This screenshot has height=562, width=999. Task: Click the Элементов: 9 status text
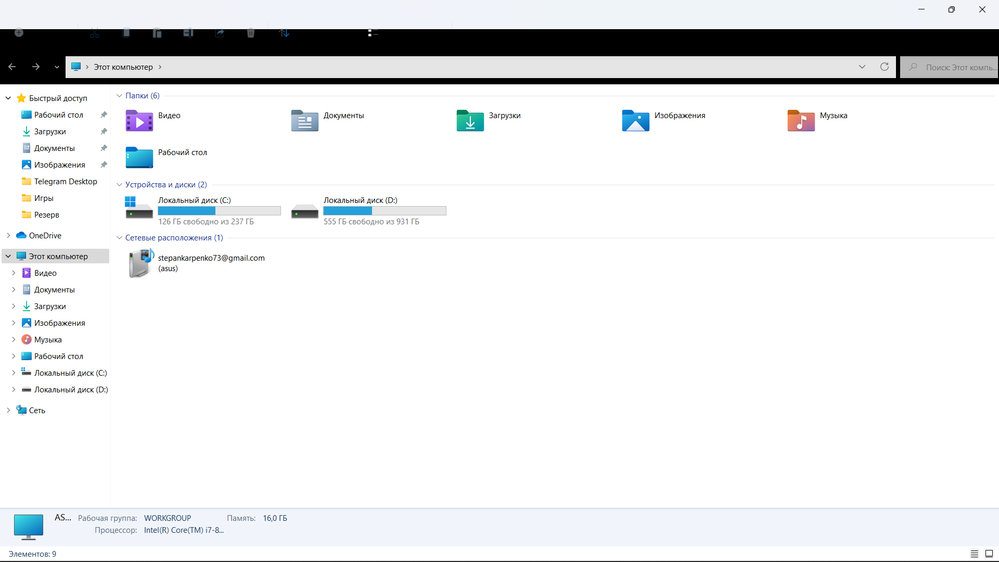[x=32, y=554]
